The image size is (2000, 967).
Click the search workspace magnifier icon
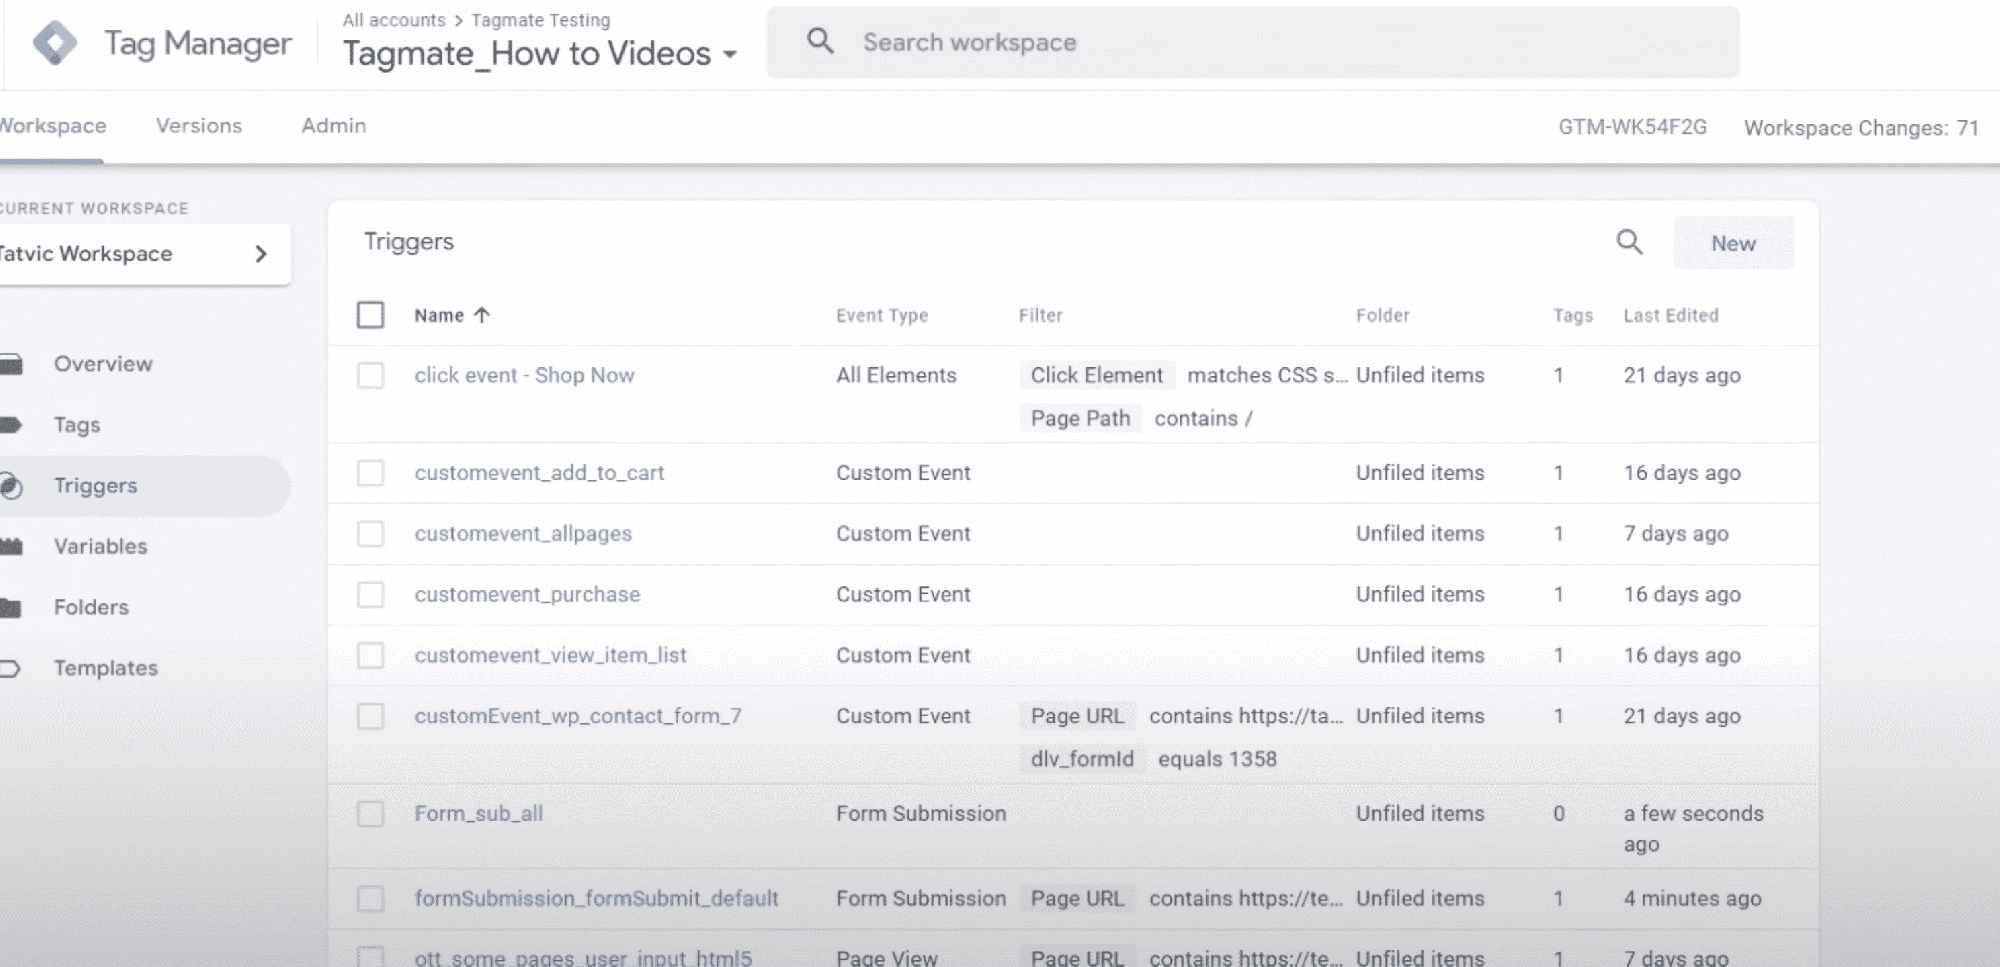point(820,41)
